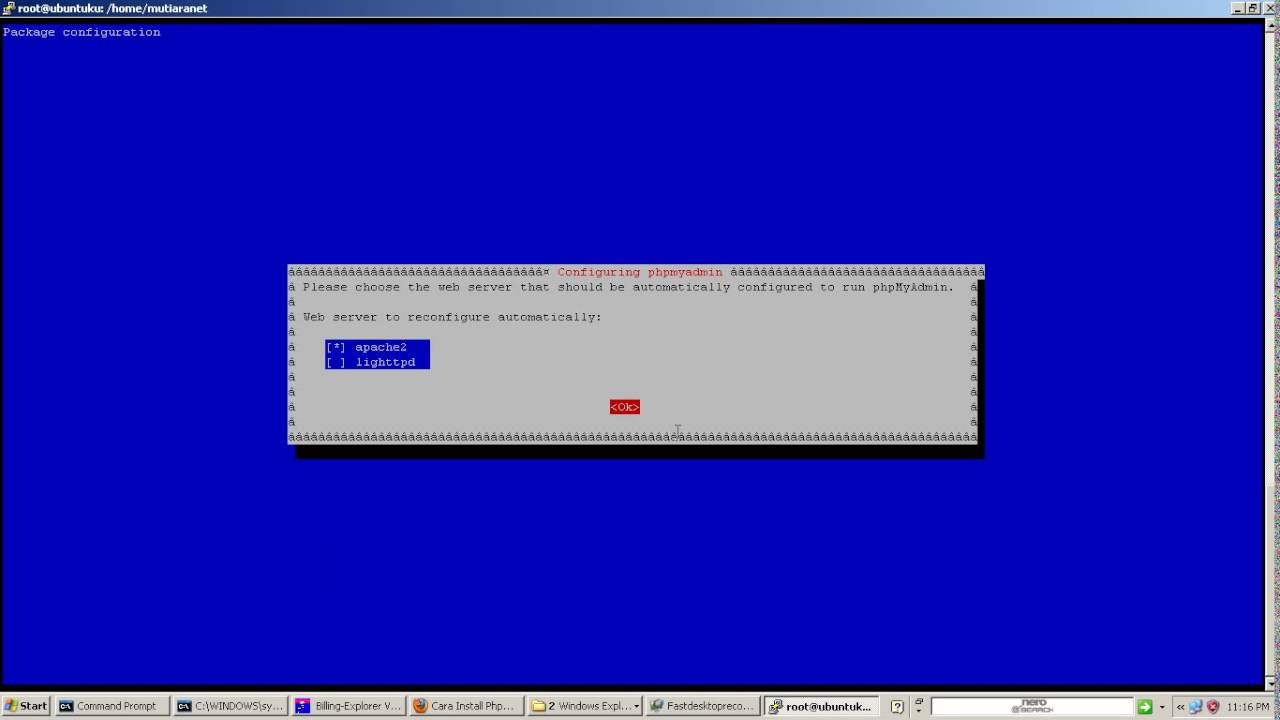The image size is (1280, 720).
Task: Open the Windows Start menu
Action: pyautogui.click(x=26, y=706)
